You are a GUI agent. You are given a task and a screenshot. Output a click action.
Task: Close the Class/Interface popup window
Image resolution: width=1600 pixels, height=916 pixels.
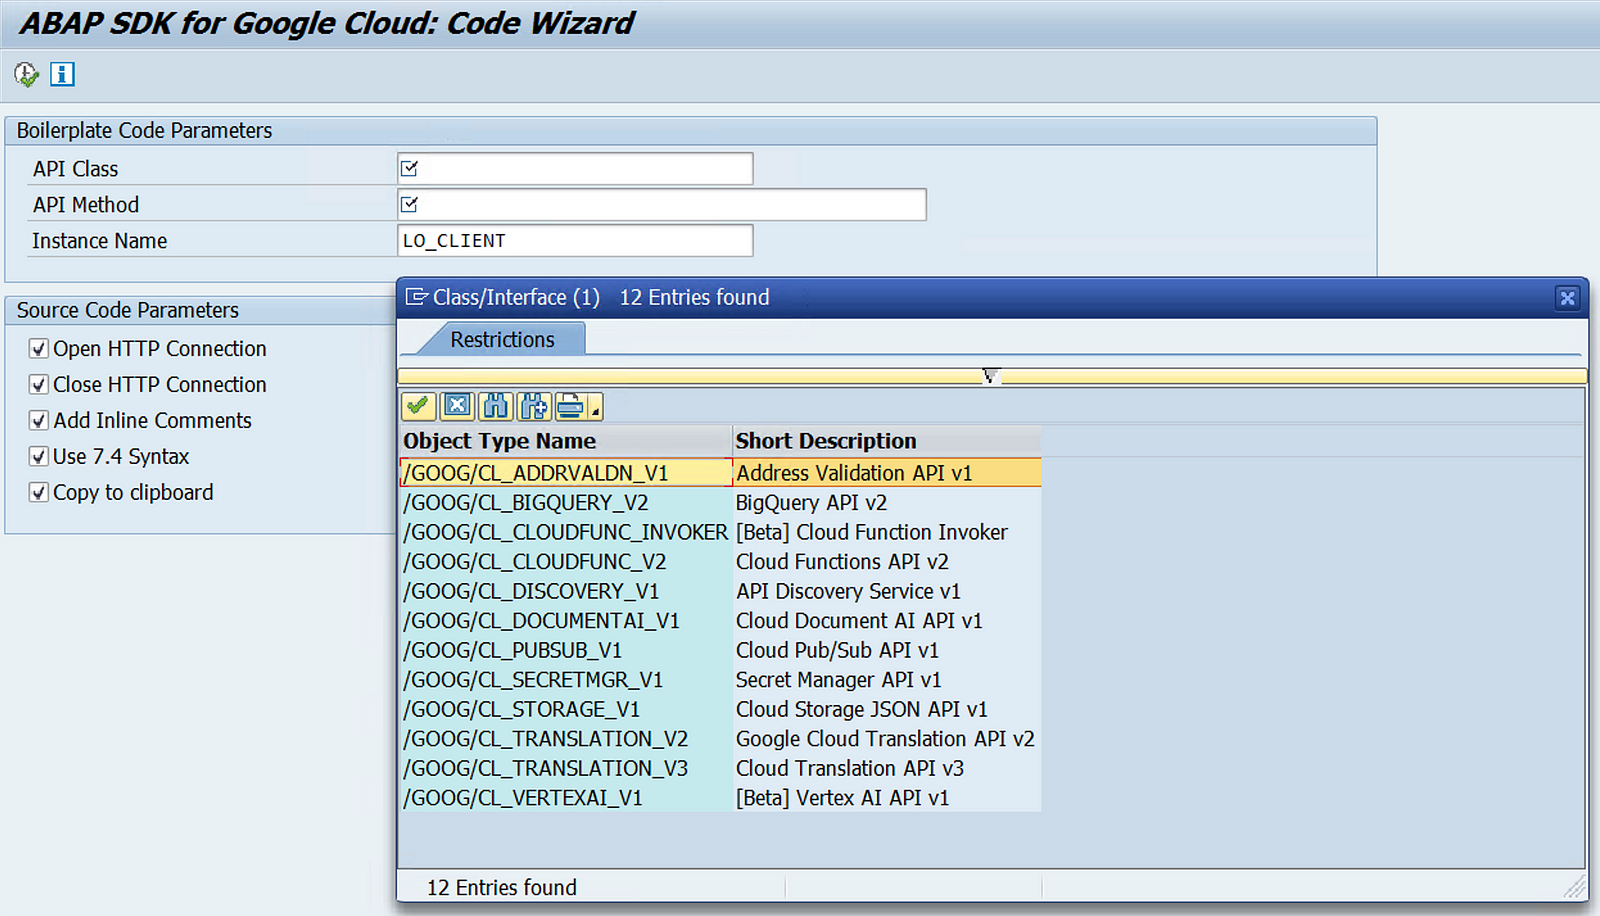[1567, 298]
